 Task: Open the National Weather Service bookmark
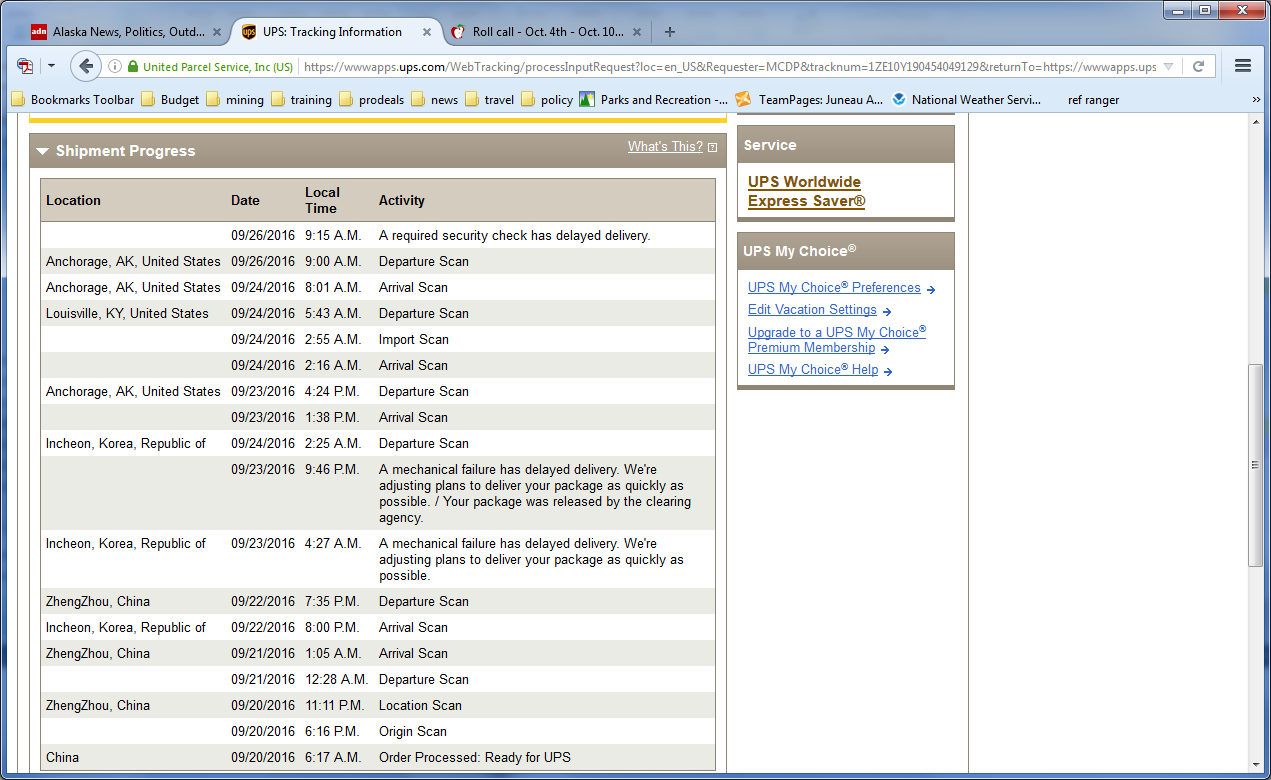tap(966, 100)
